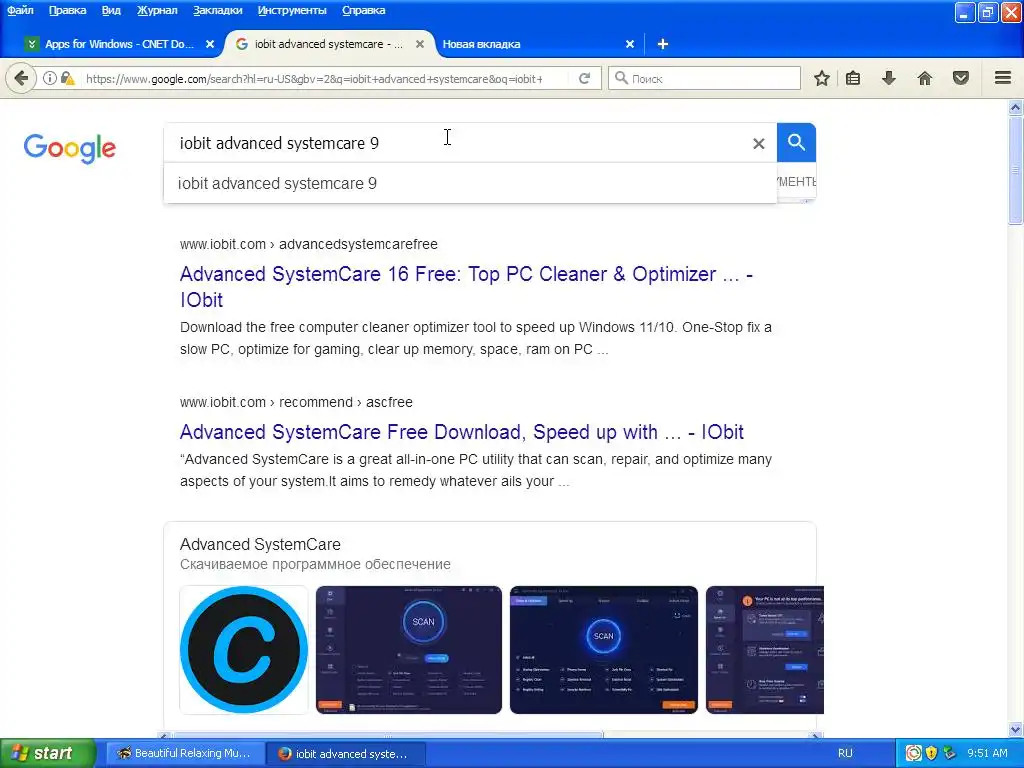Open the downloads arrow icon

(x=889, y=78)
